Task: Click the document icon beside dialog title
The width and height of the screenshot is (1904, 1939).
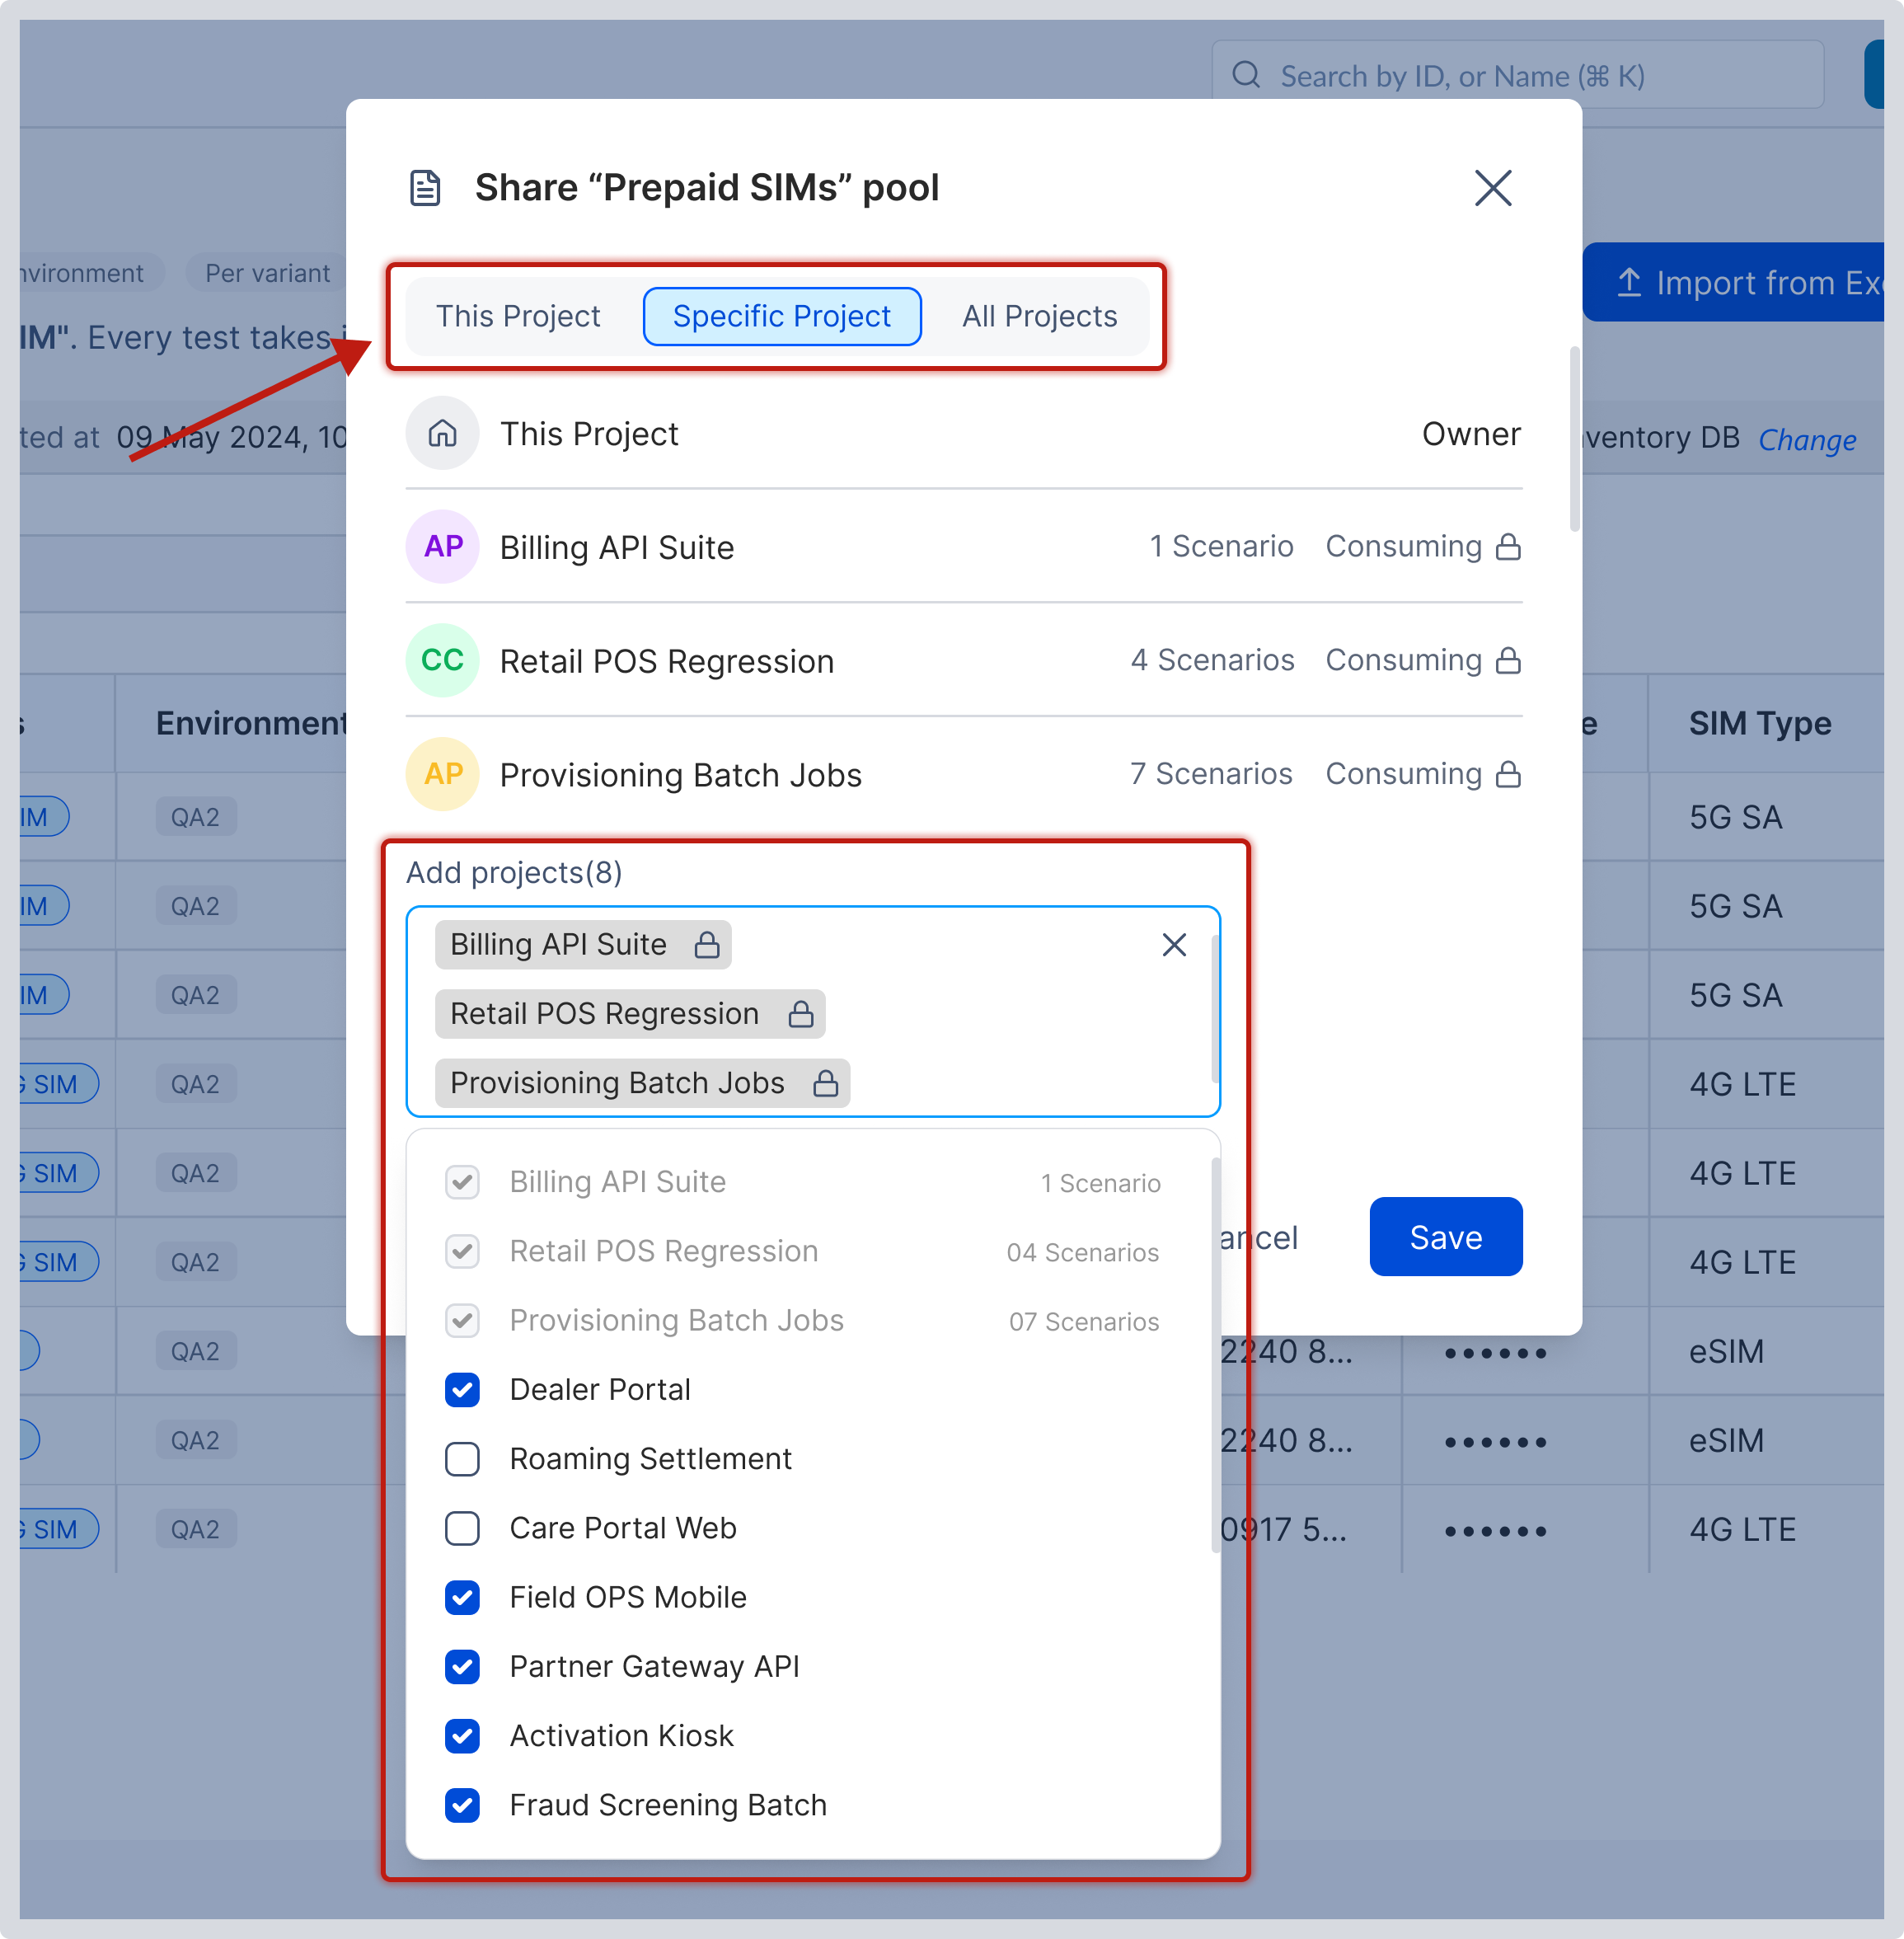Action: (425, 188)
